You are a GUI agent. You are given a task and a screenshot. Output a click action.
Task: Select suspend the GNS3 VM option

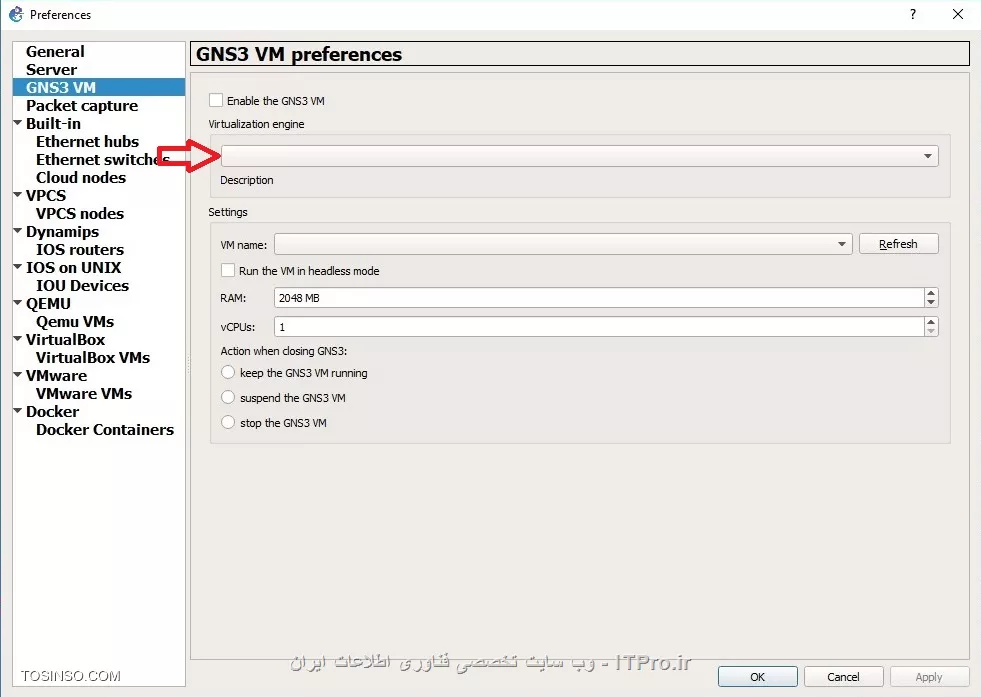point(228,397)
